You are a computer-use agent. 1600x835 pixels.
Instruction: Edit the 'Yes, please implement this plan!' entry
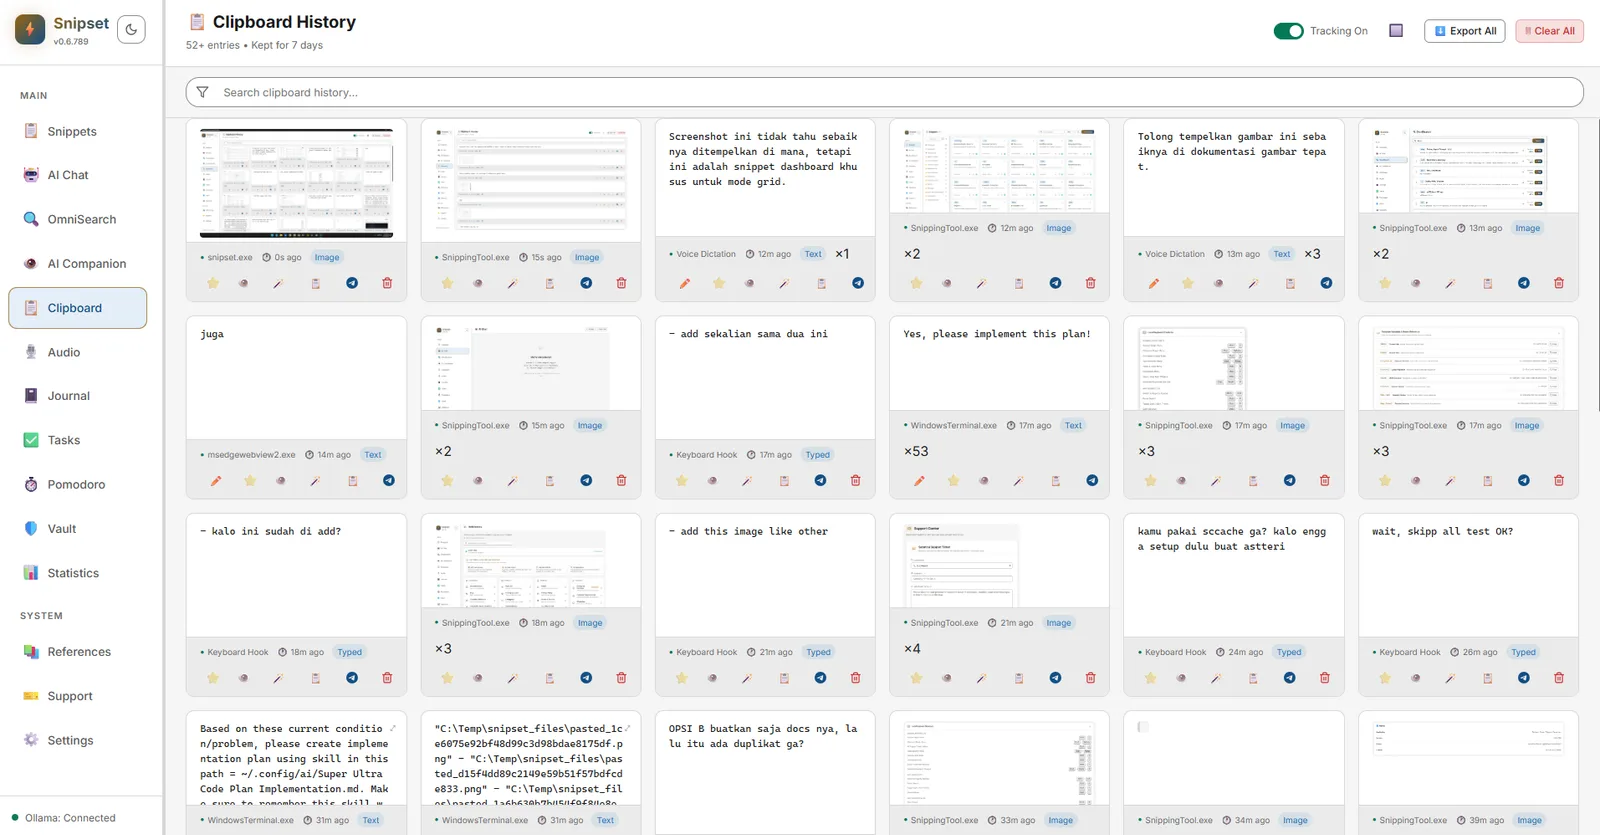coord(919,481)
